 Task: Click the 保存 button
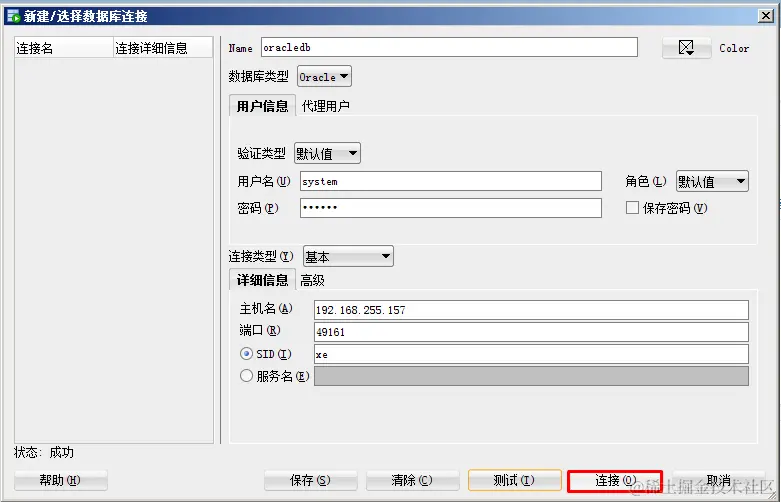[310, 480]
